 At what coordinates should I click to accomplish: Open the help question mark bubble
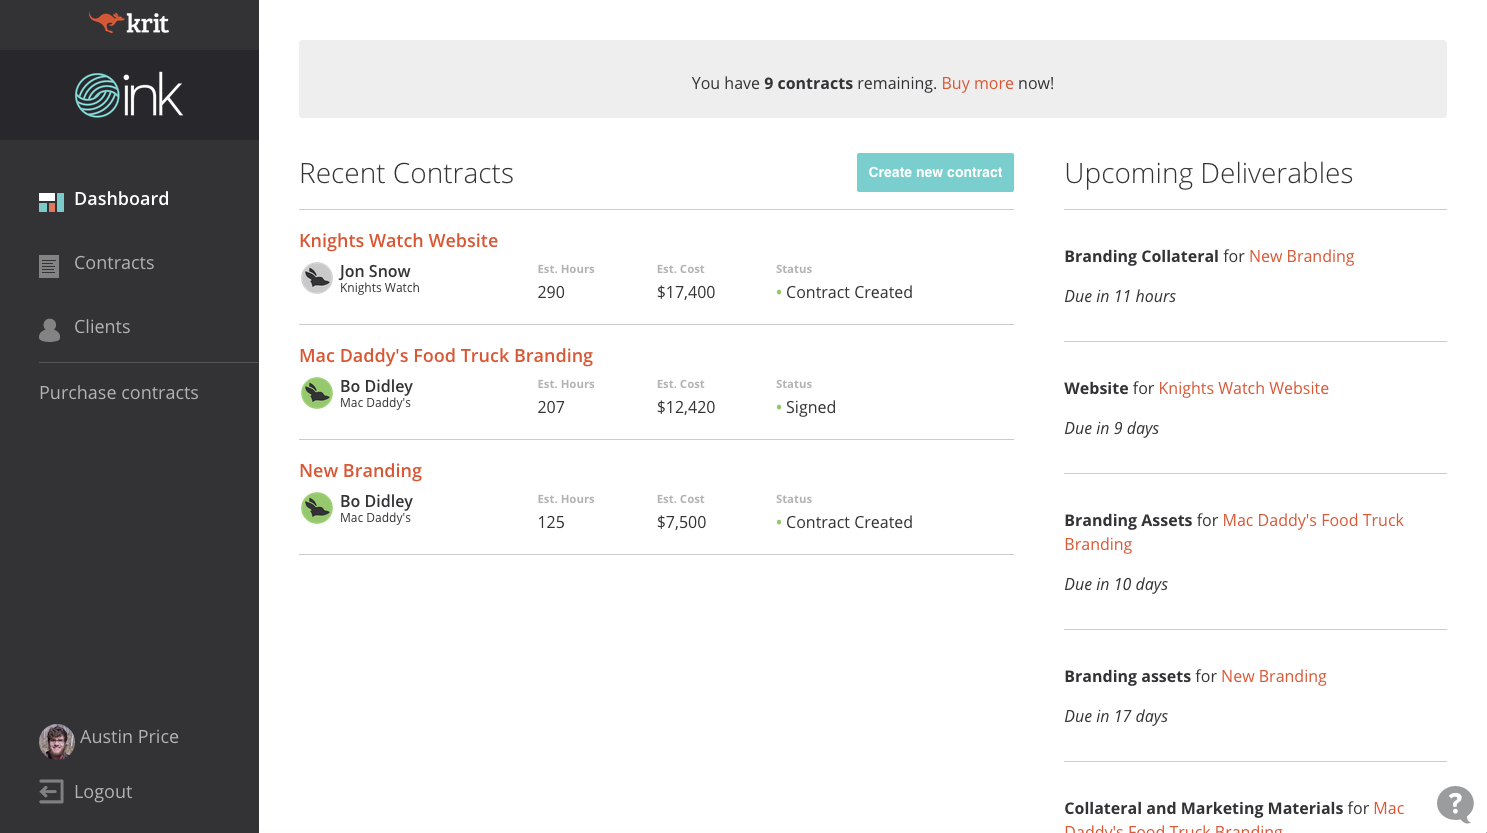click(1455, 804)
